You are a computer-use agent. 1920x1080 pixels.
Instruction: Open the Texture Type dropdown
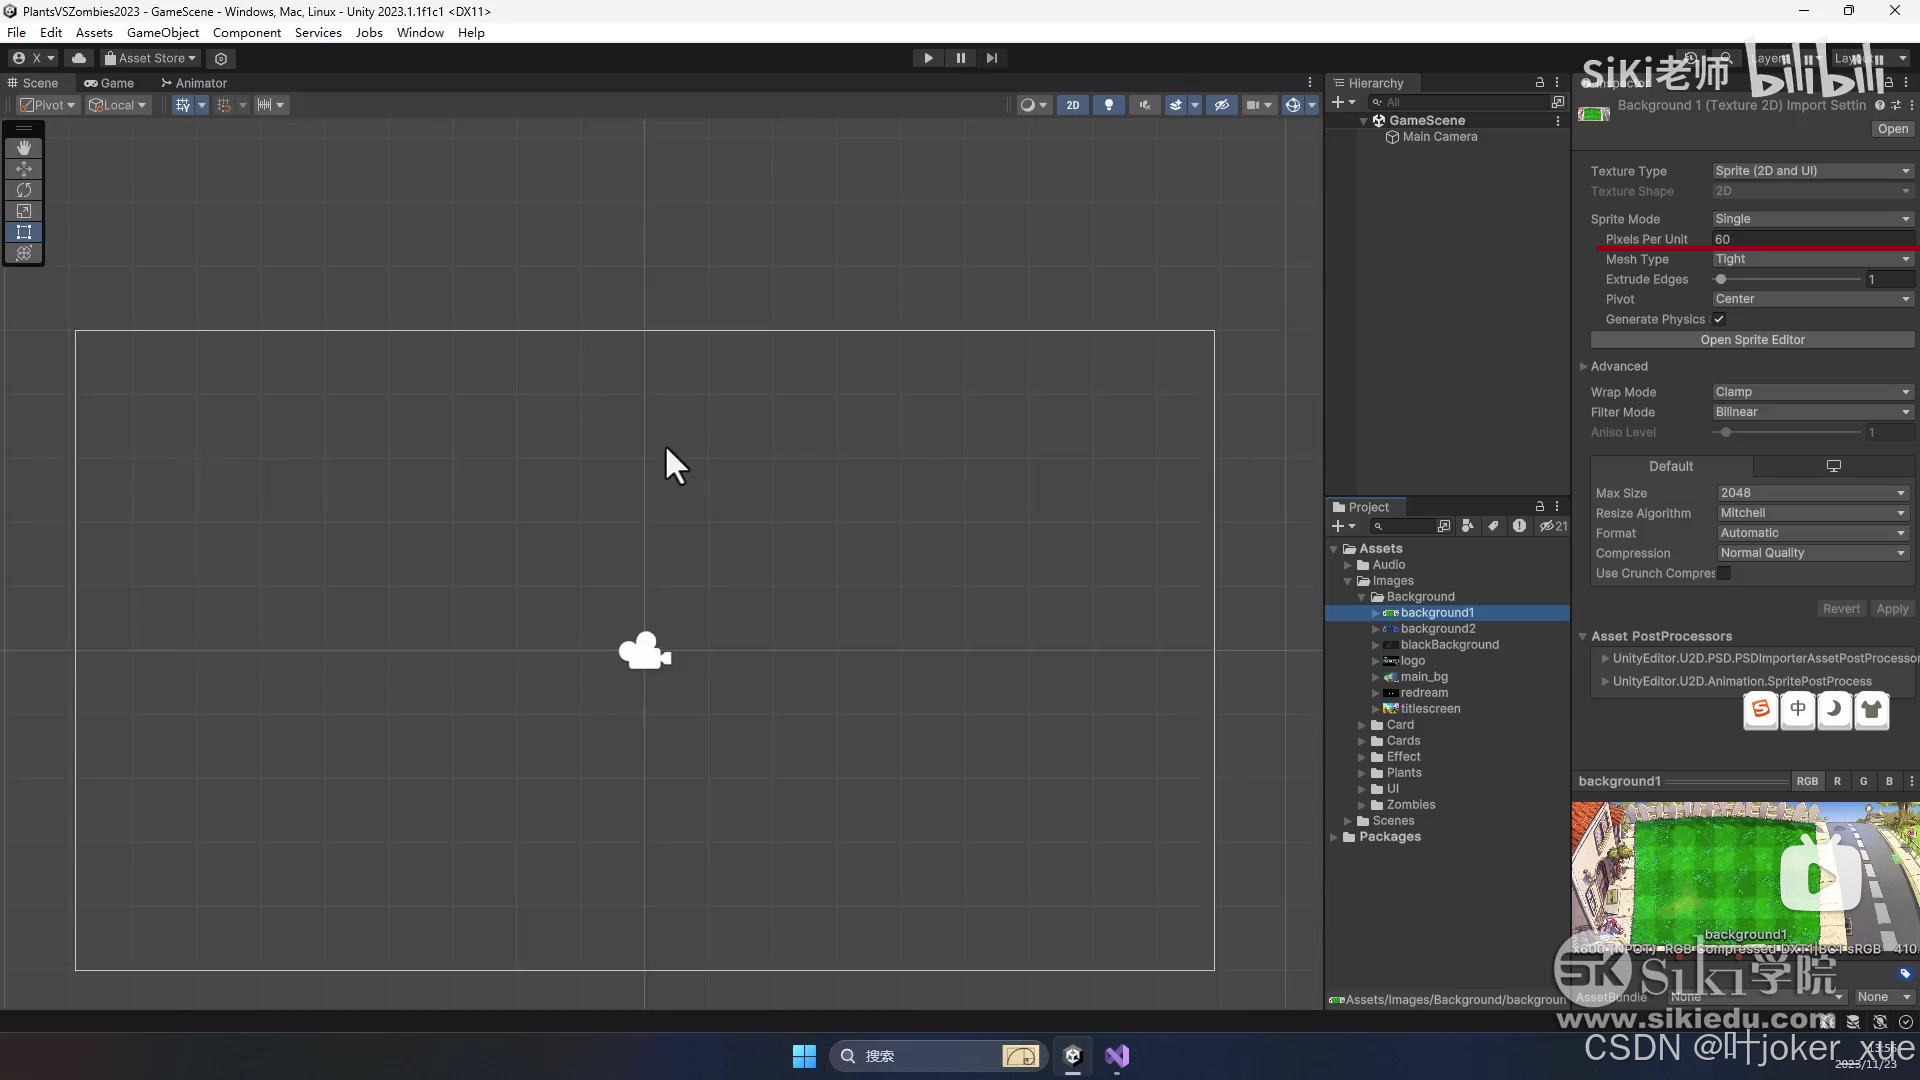[1812, 170]
